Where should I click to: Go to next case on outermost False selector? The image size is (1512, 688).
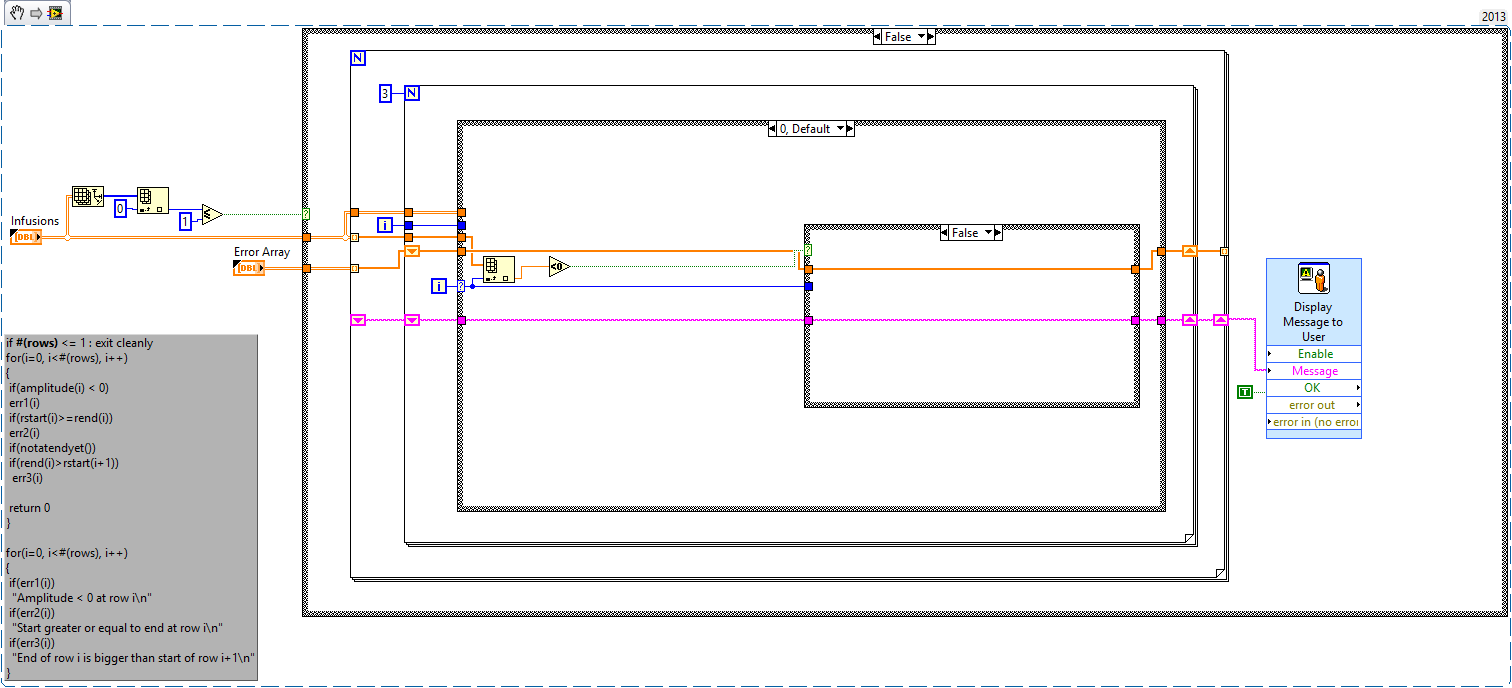930,37
